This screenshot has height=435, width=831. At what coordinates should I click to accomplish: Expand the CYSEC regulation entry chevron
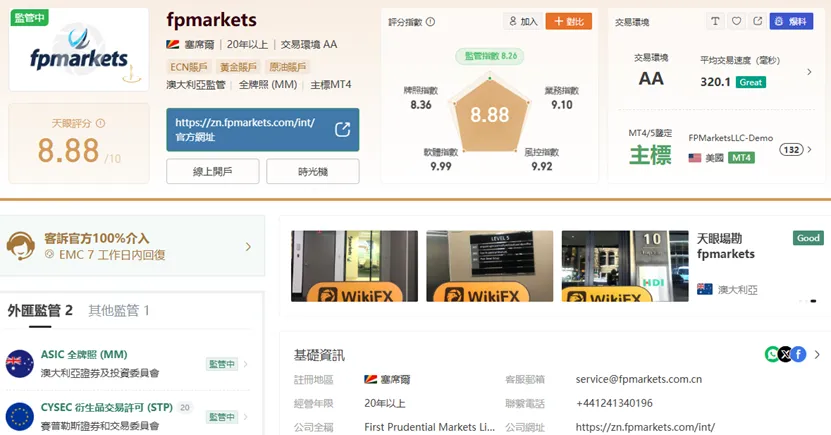pos(245,416)
